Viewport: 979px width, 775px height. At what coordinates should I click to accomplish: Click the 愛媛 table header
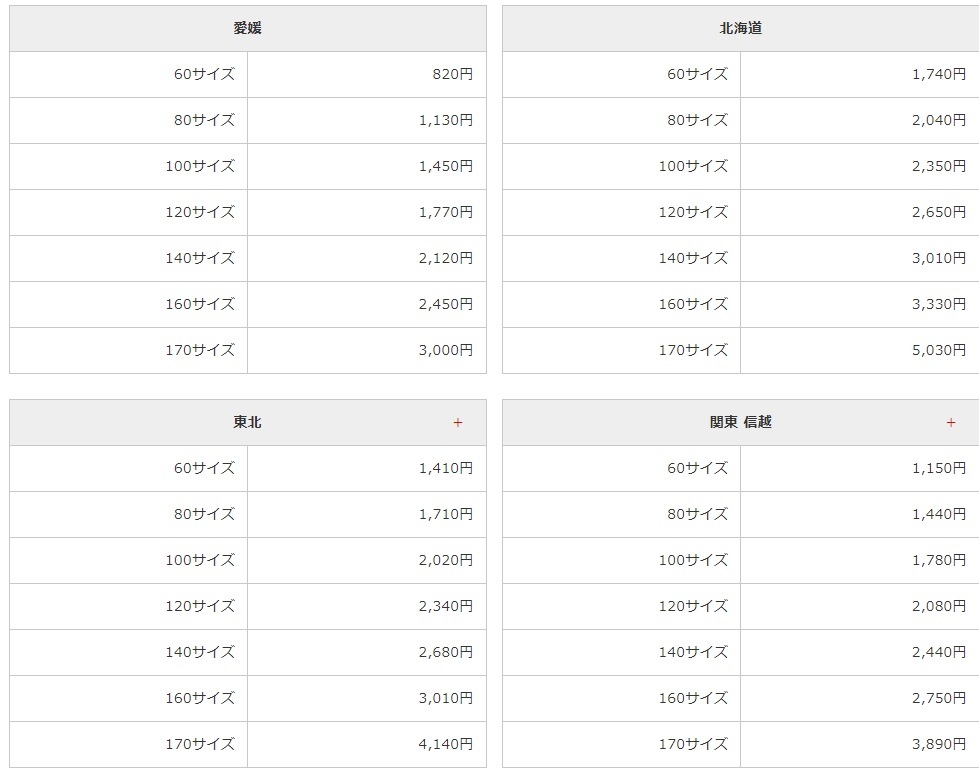[x=248, y=29]
